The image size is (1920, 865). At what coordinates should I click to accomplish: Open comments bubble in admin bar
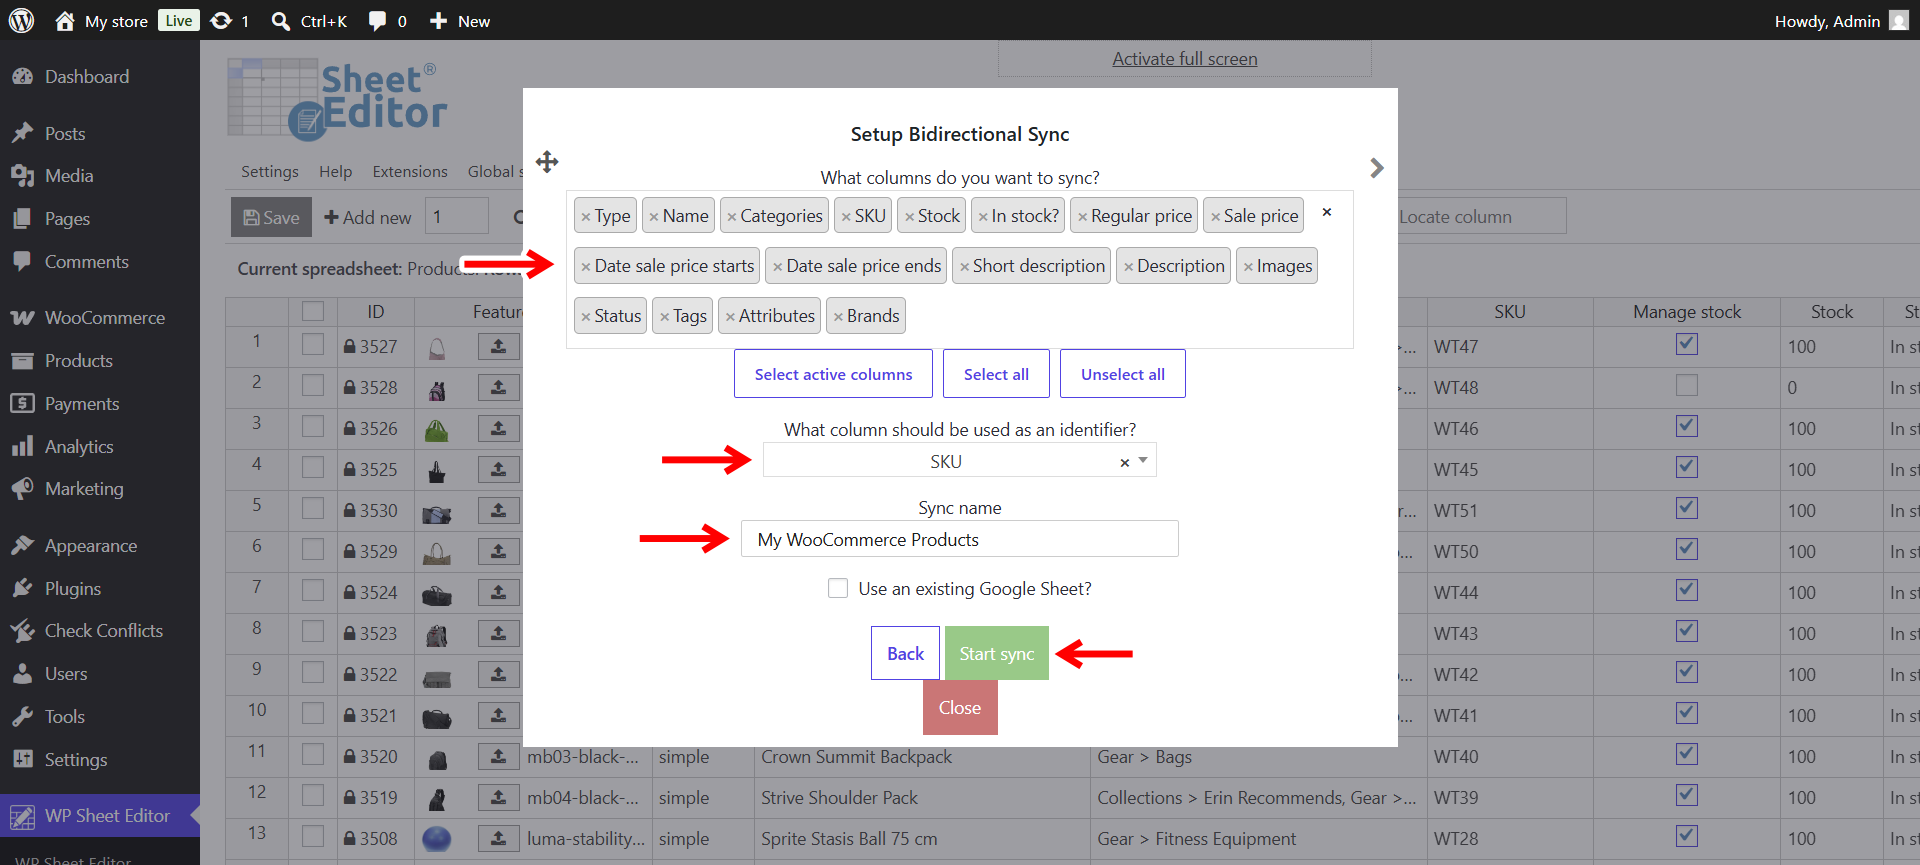click(x=377, y=21)
